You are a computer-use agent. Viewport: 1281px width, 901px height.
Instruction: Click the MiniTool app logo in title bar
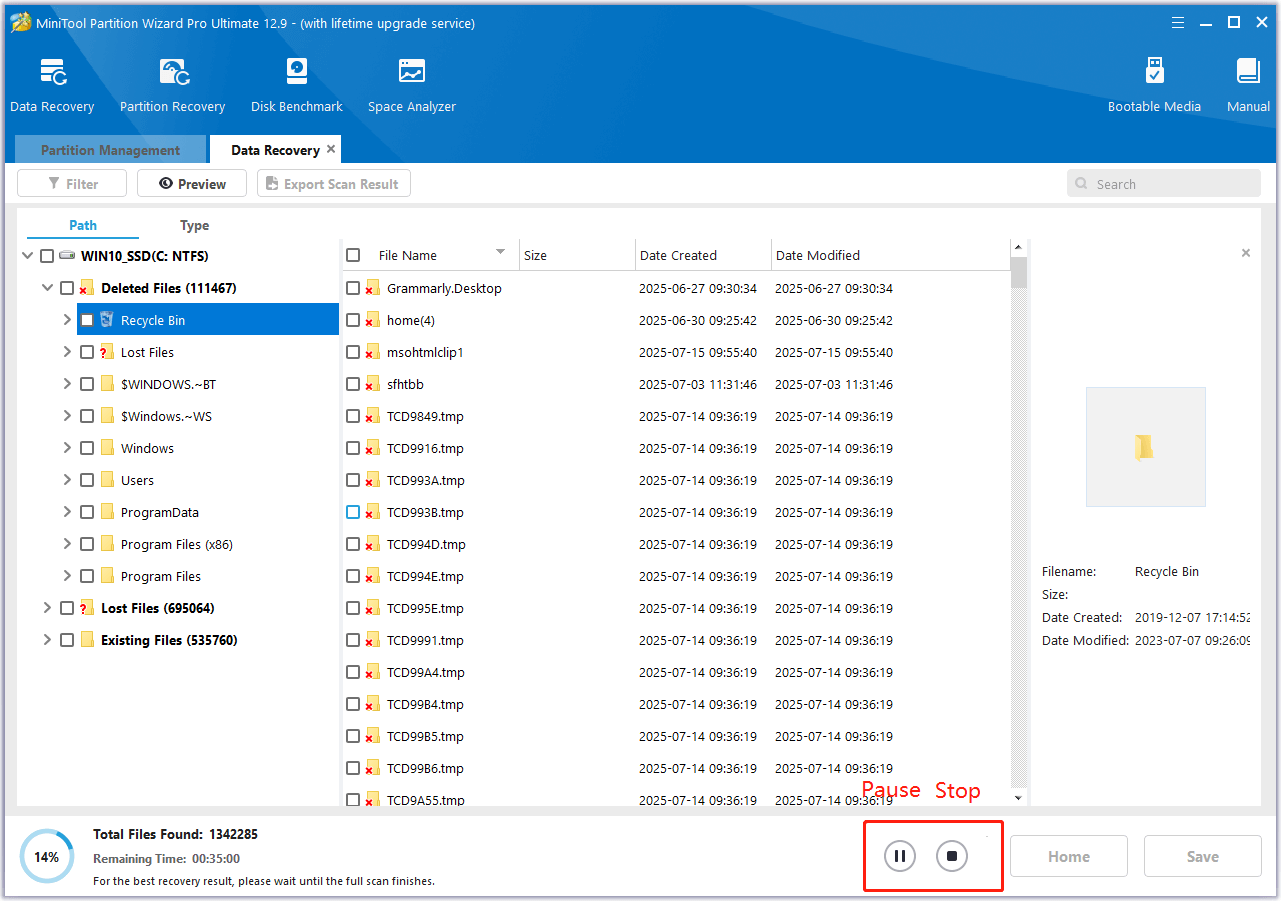click(x=20, y=22)
